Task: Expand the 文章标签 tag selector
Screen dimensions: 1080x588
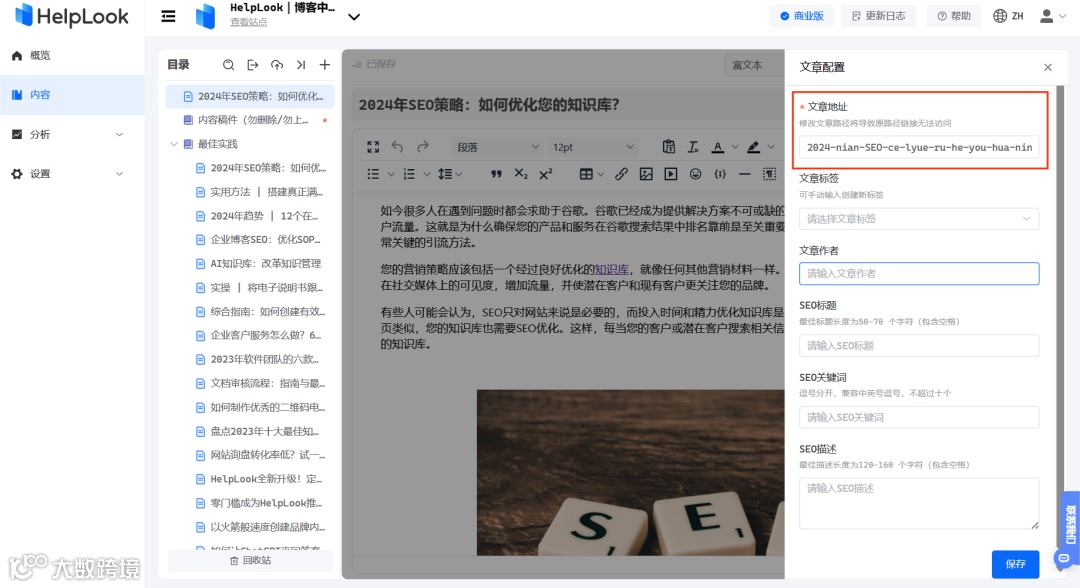Action: point(918,219)
